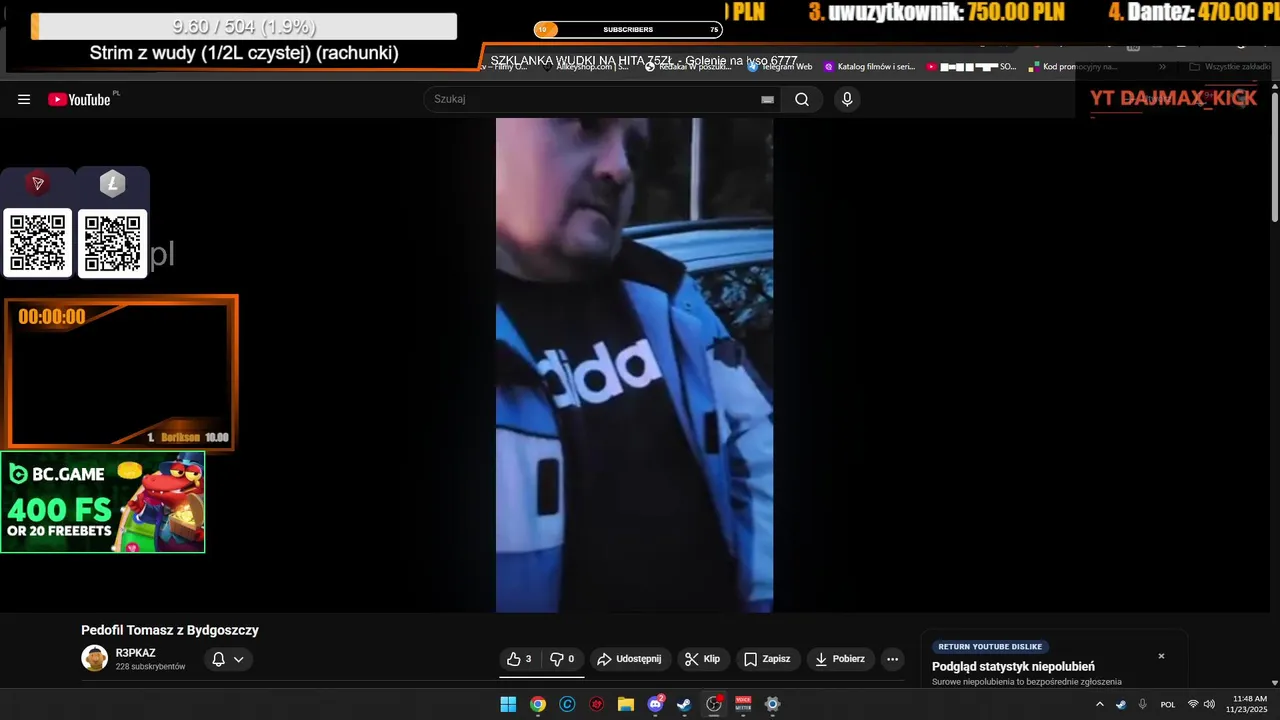Click the YT DAJMAX_KICK overlay text
Viewport: 1280px width, 720px height.
pyautogui.click(x=1173, y=98)
